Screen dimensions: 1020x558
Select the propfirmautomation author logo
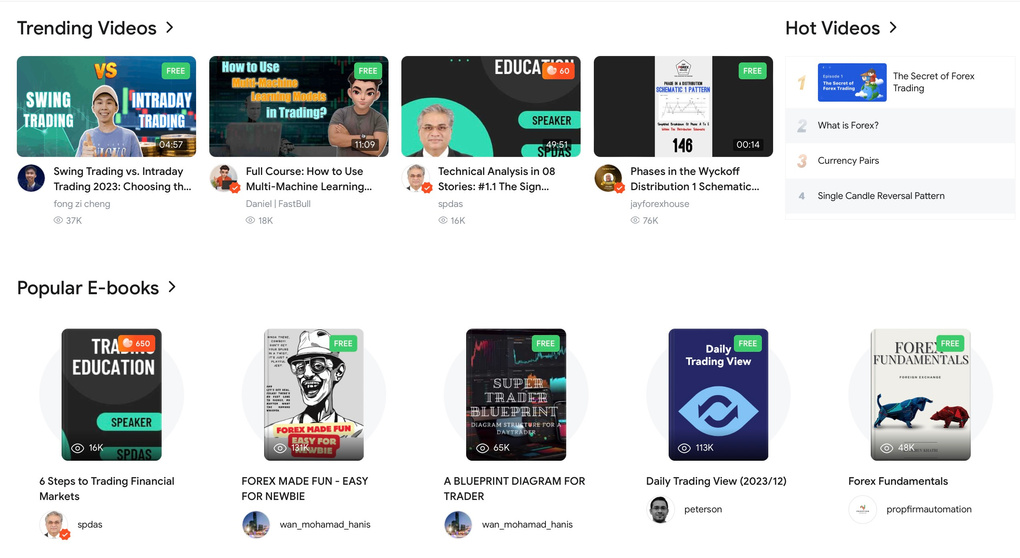click(x=862, y=509)
